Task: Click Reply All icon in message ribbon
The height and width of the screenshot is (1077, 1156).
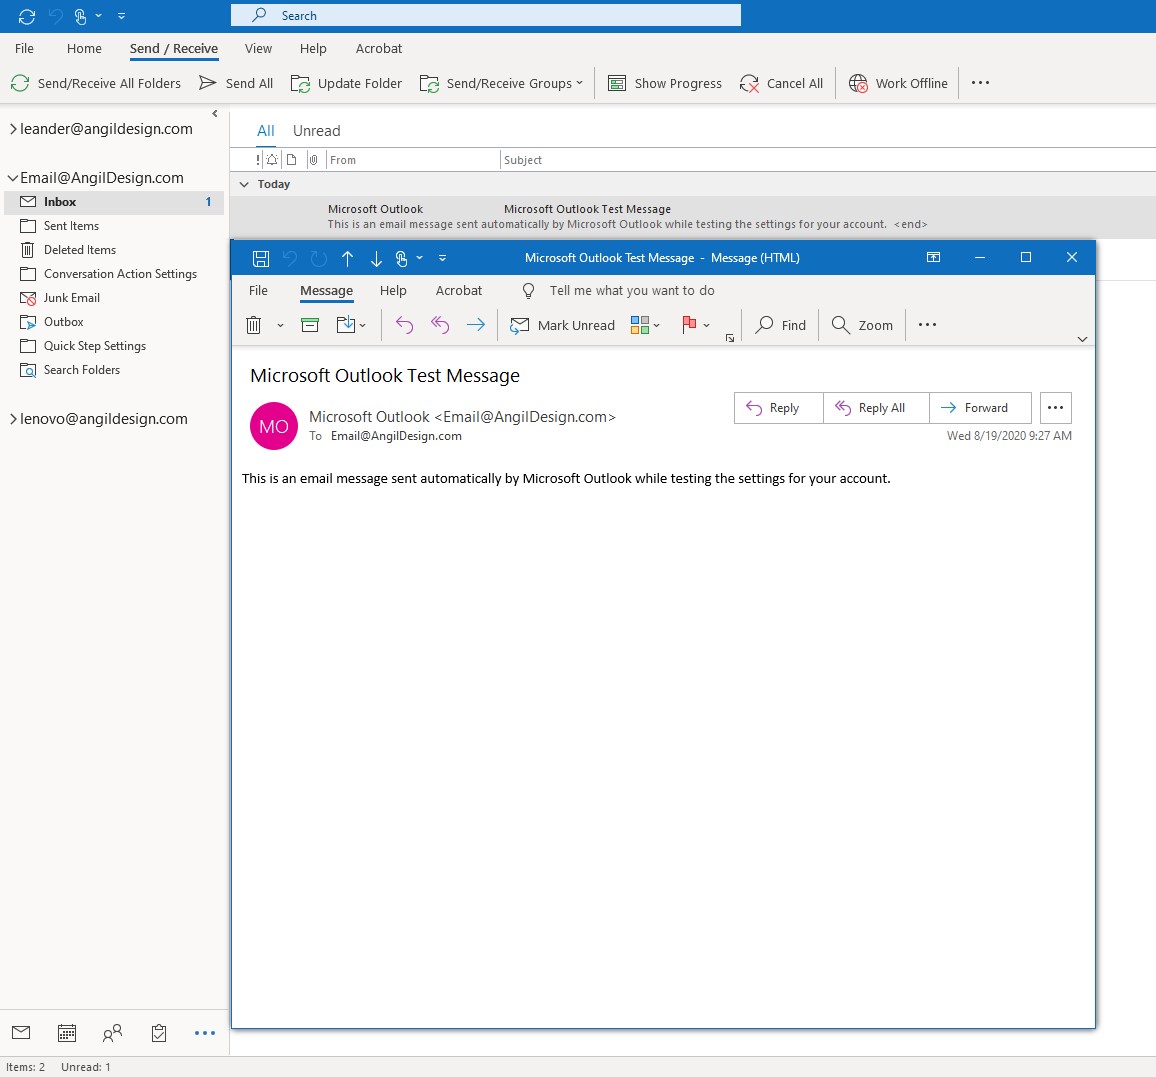Action: [x=440, y=325]
